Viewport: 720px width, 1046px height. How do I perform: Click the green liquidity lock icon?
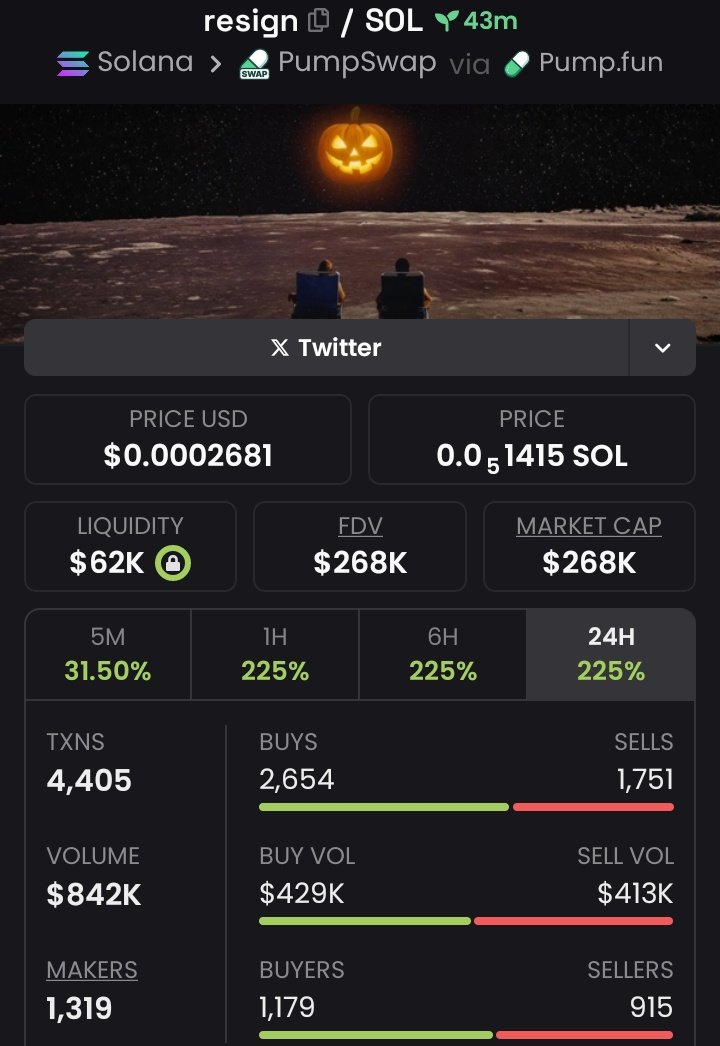[x=173, y=563]
